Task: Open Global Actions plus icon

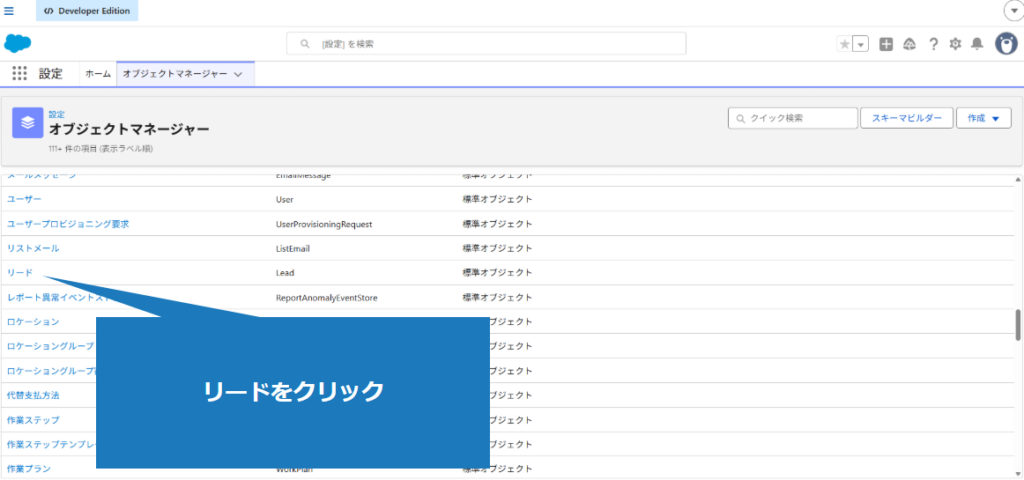Action: 886,44
